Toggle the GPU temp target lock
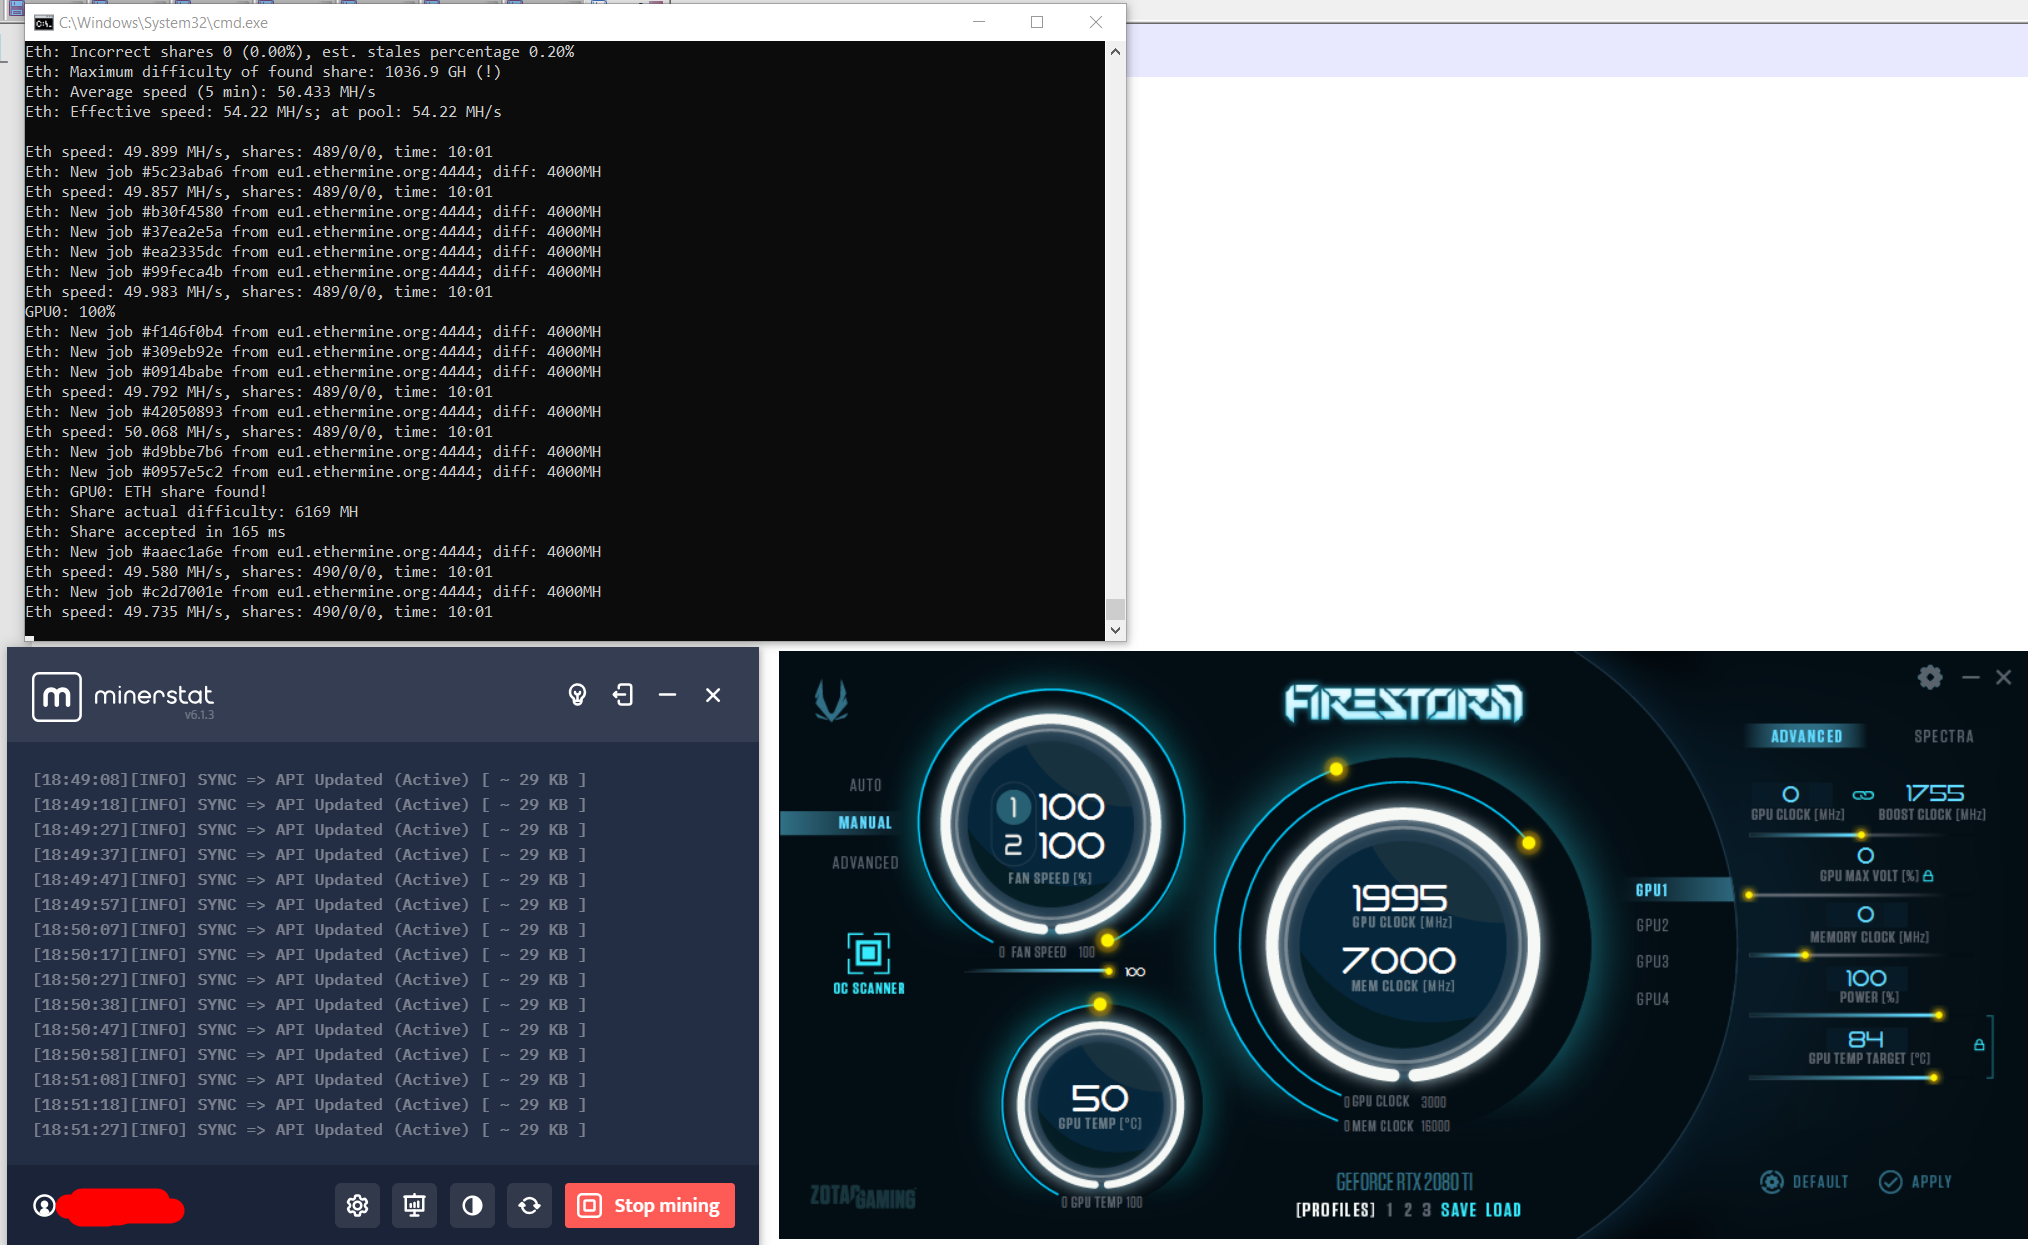The height and width of the screenshot is (1245, 2028). tap(1979, 1044)
